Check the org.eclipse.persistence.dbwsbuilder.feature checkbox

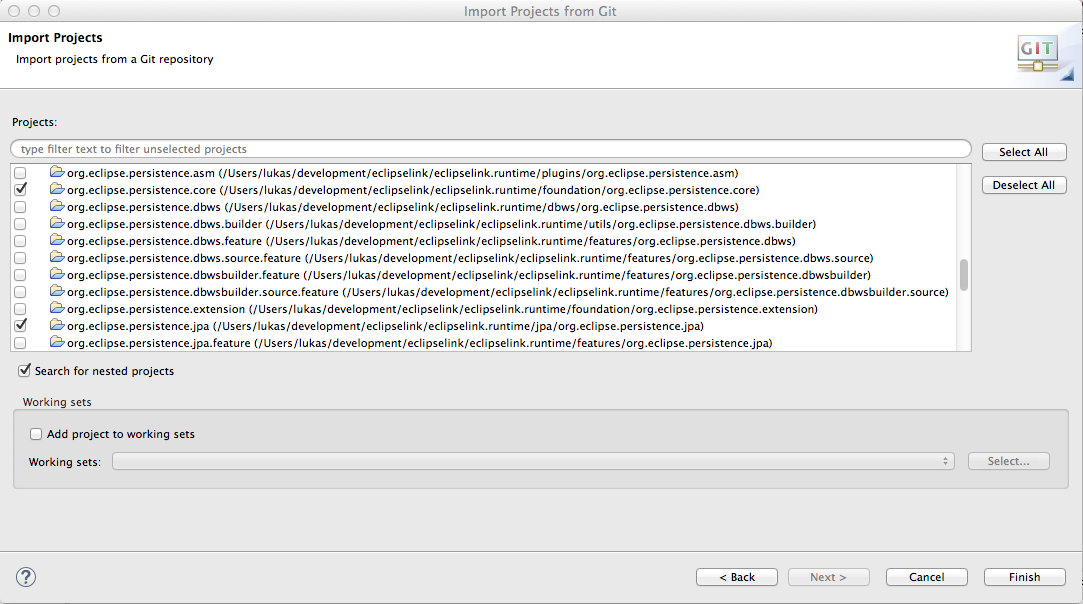pyautogui.click(x=20, y=275)
